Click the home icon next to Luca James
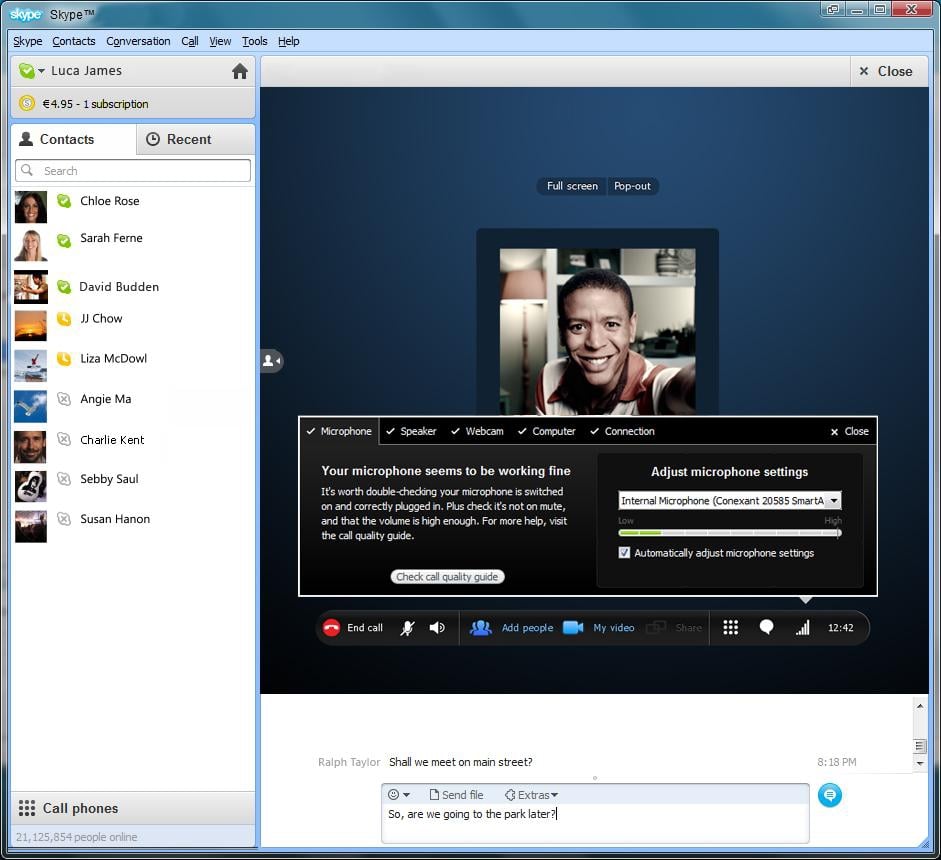 coord(239,71)
